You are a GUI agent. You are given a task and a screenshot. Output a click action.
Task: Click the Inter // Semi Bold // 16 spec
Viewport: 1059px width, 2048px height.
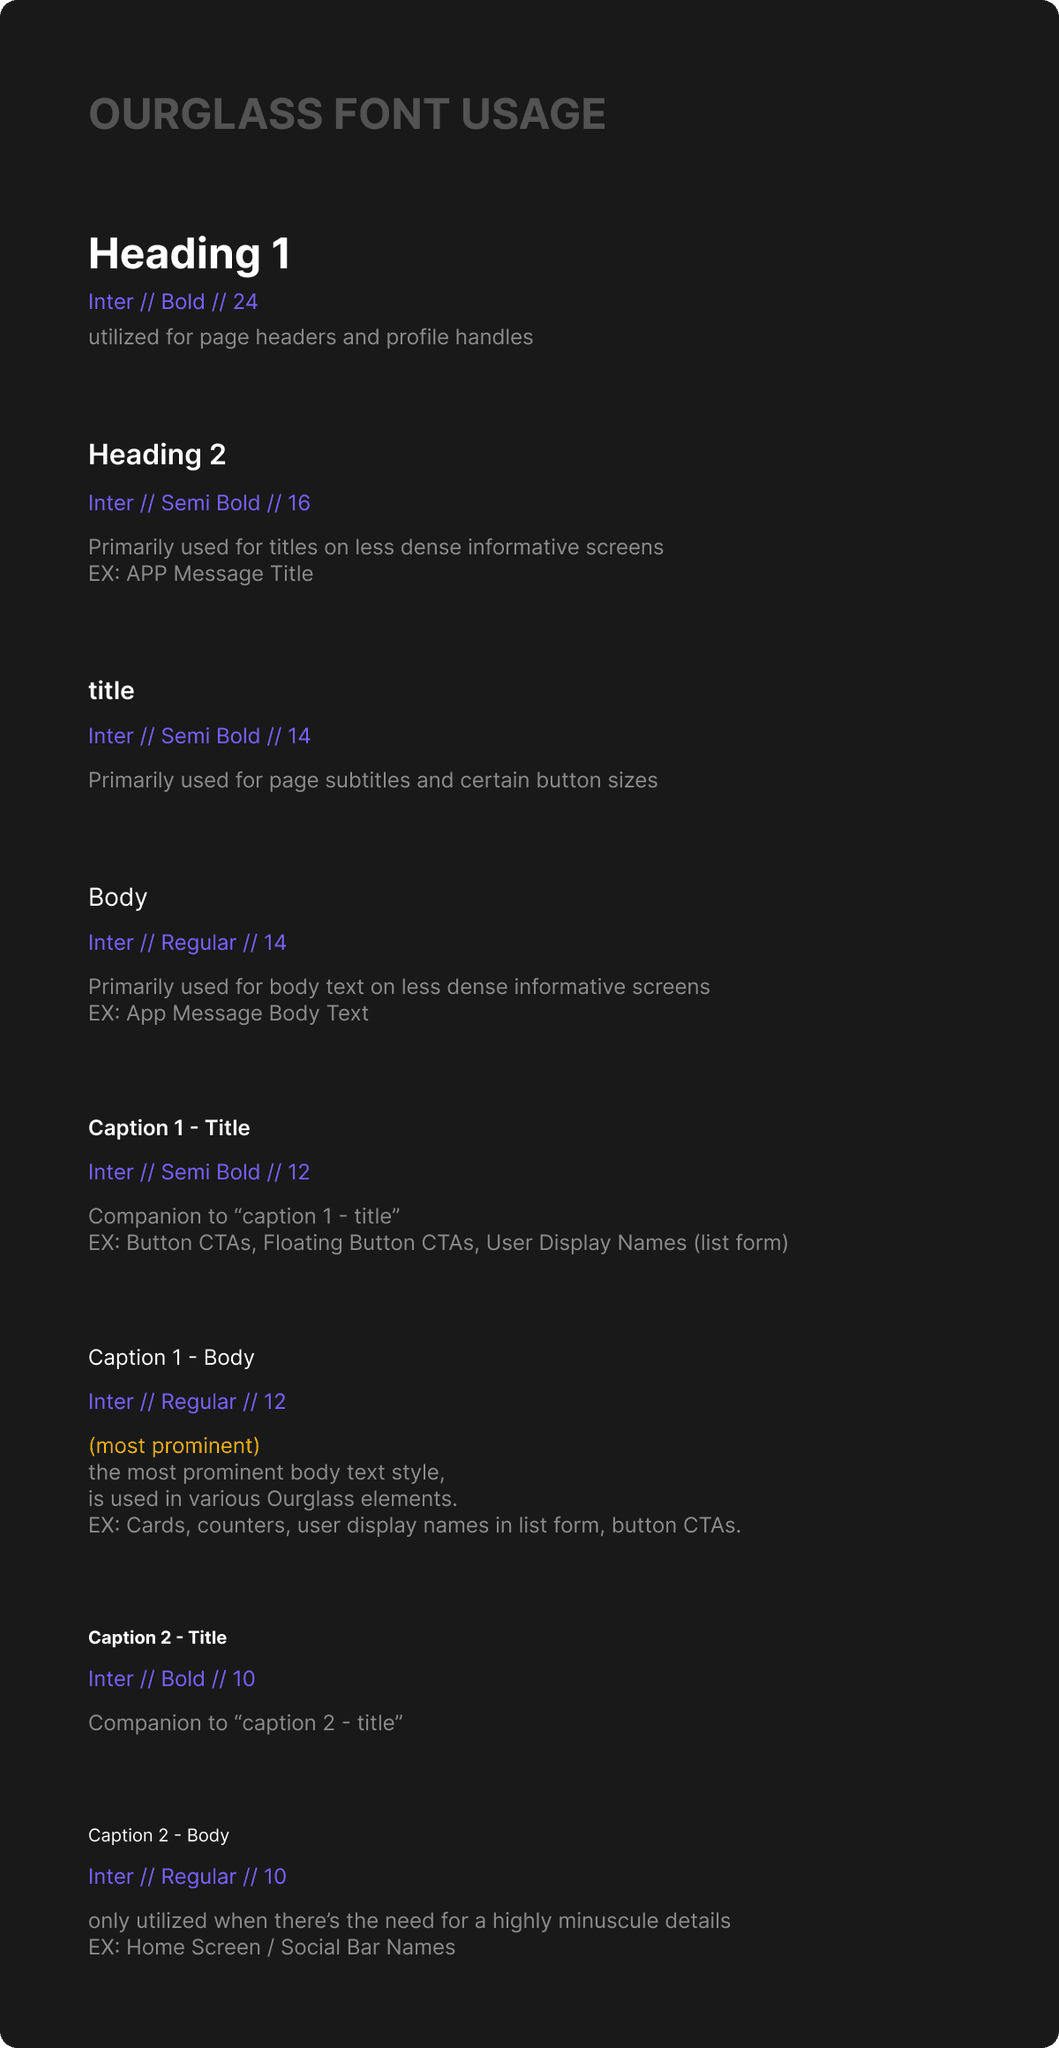click(x=199, y=503)
